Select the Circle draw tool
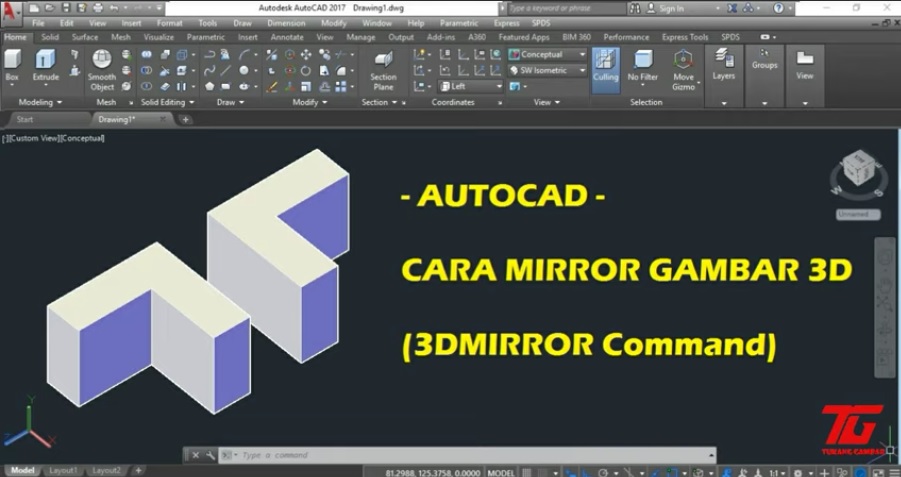 pos(244,71)
